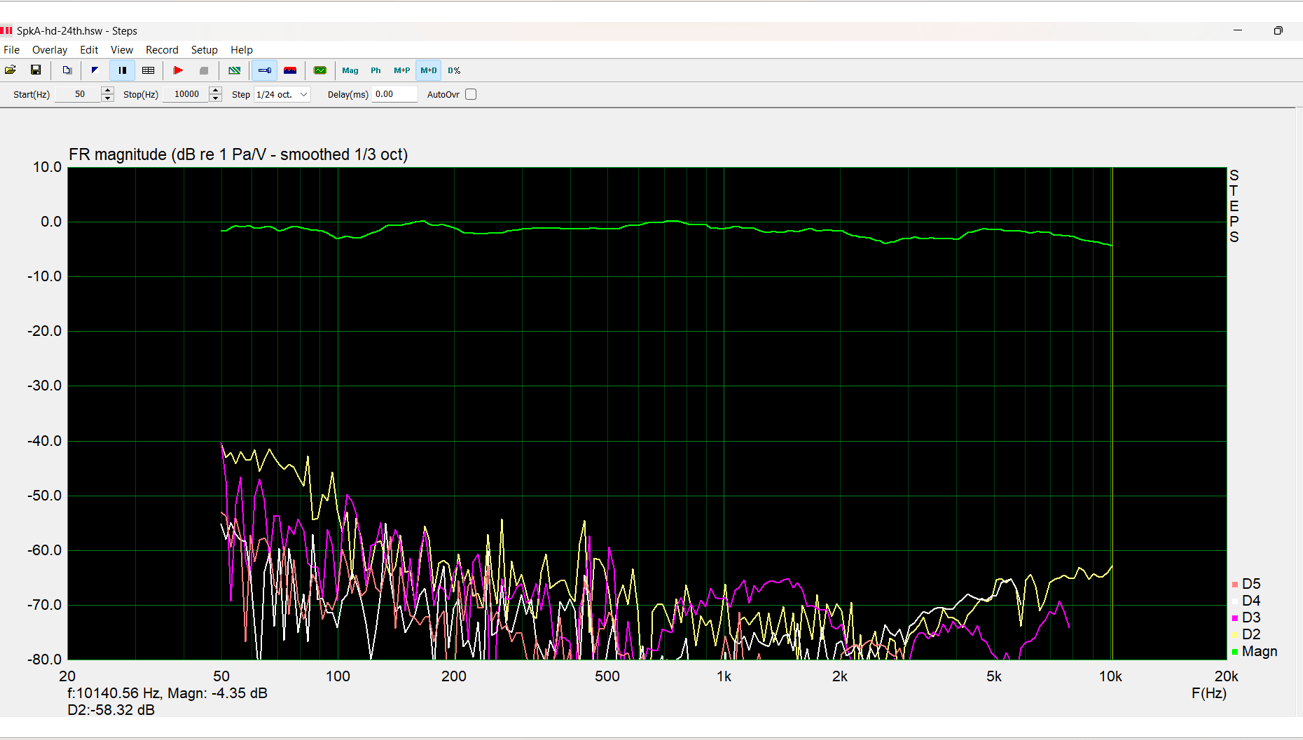Click the D3 legend color swatch
Screen dimensions: 1303x740
[x=1235, y=619]
